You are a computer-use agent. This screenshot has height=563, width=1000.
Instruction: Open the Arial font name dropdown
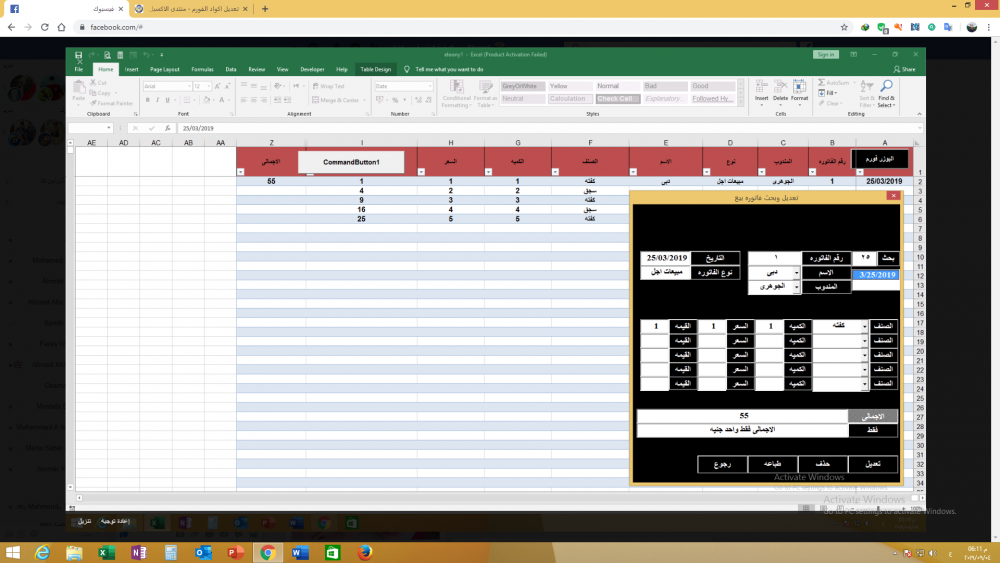coord(189,86)
